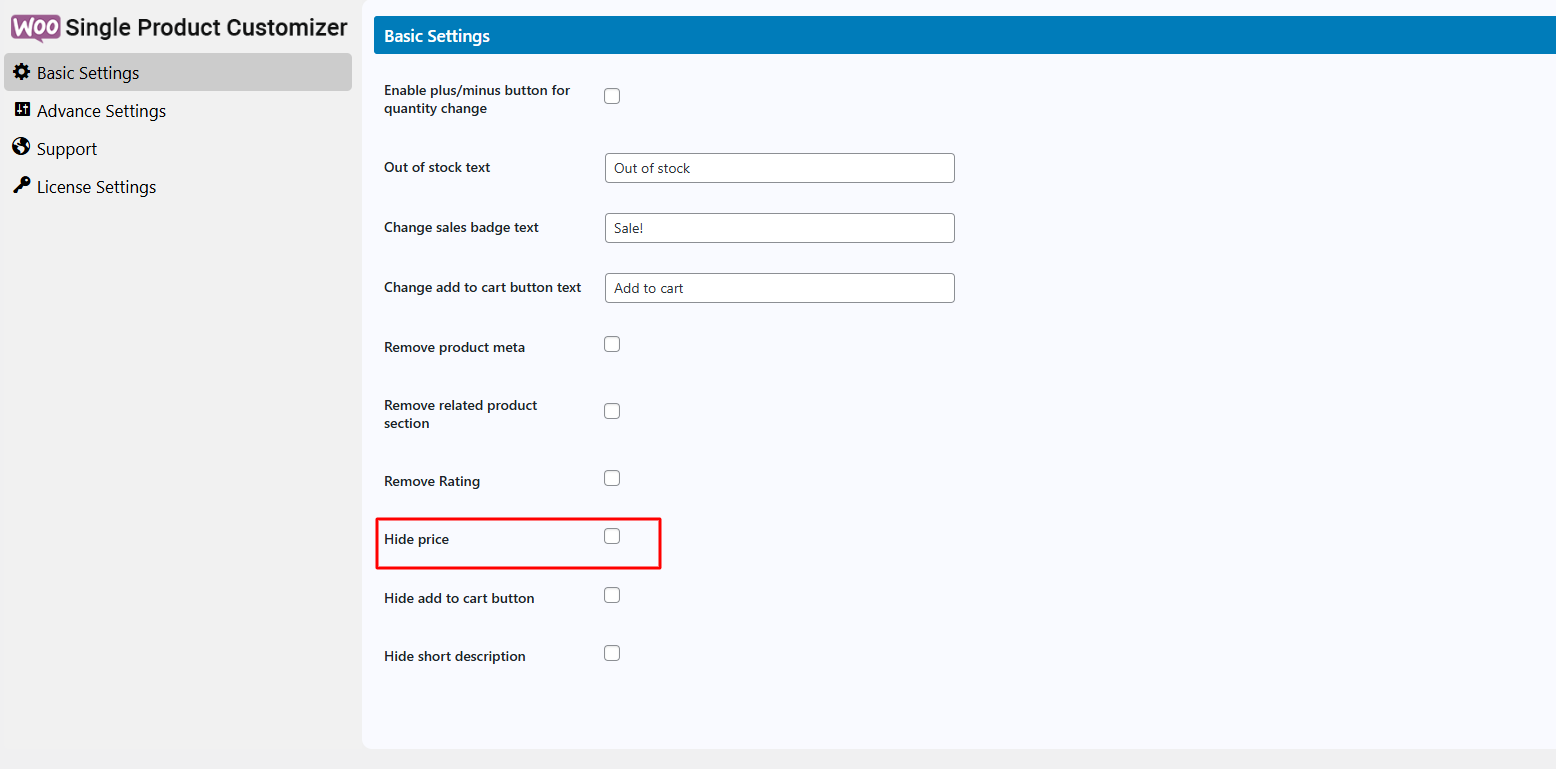Enable the Hide price checkbox

tap(612, 536)
